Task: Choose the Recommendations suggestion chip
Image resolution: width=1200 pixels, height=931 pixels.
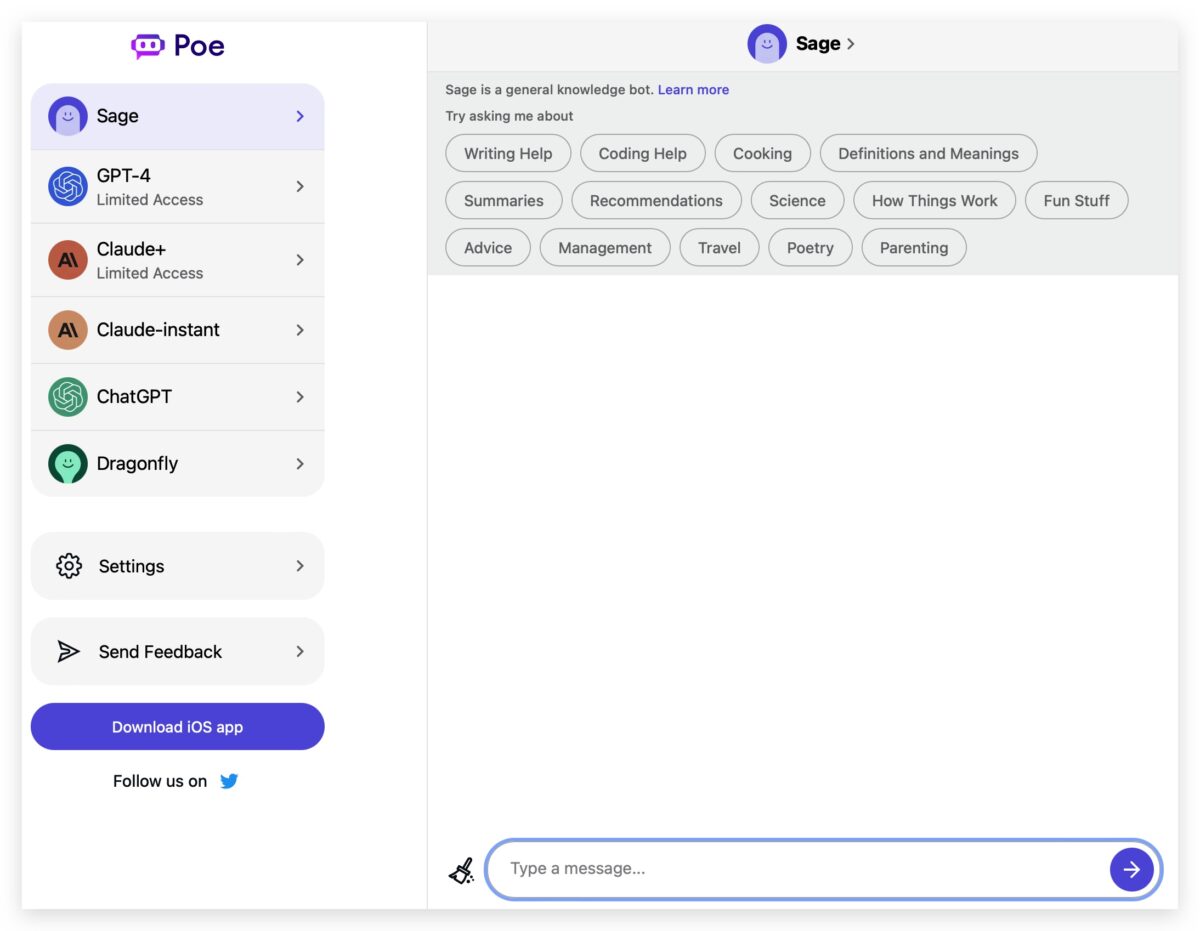Action: 656,201
